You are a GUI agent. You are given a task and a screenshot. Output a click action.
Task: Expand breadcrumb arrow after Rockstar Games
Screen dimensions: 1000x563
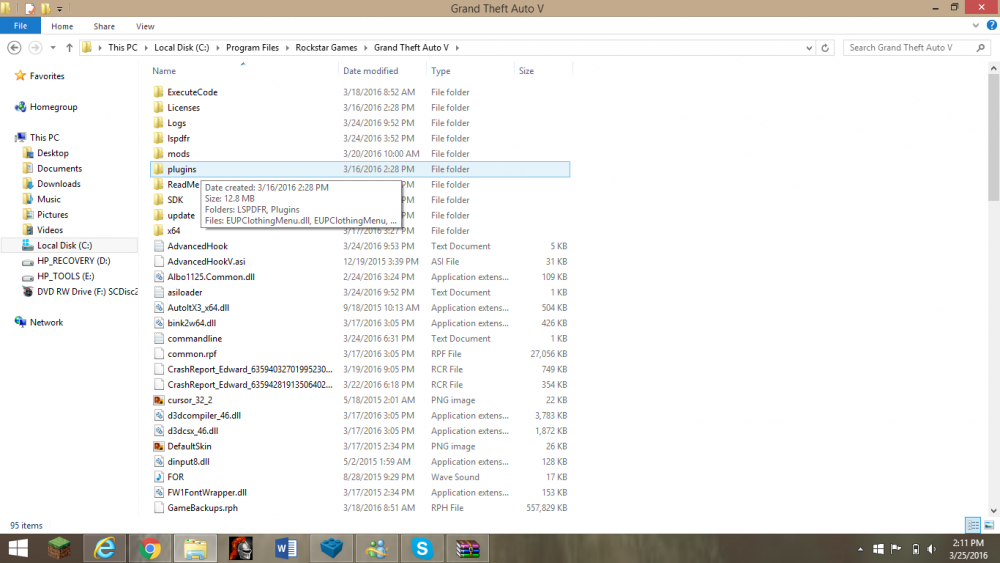365,48
